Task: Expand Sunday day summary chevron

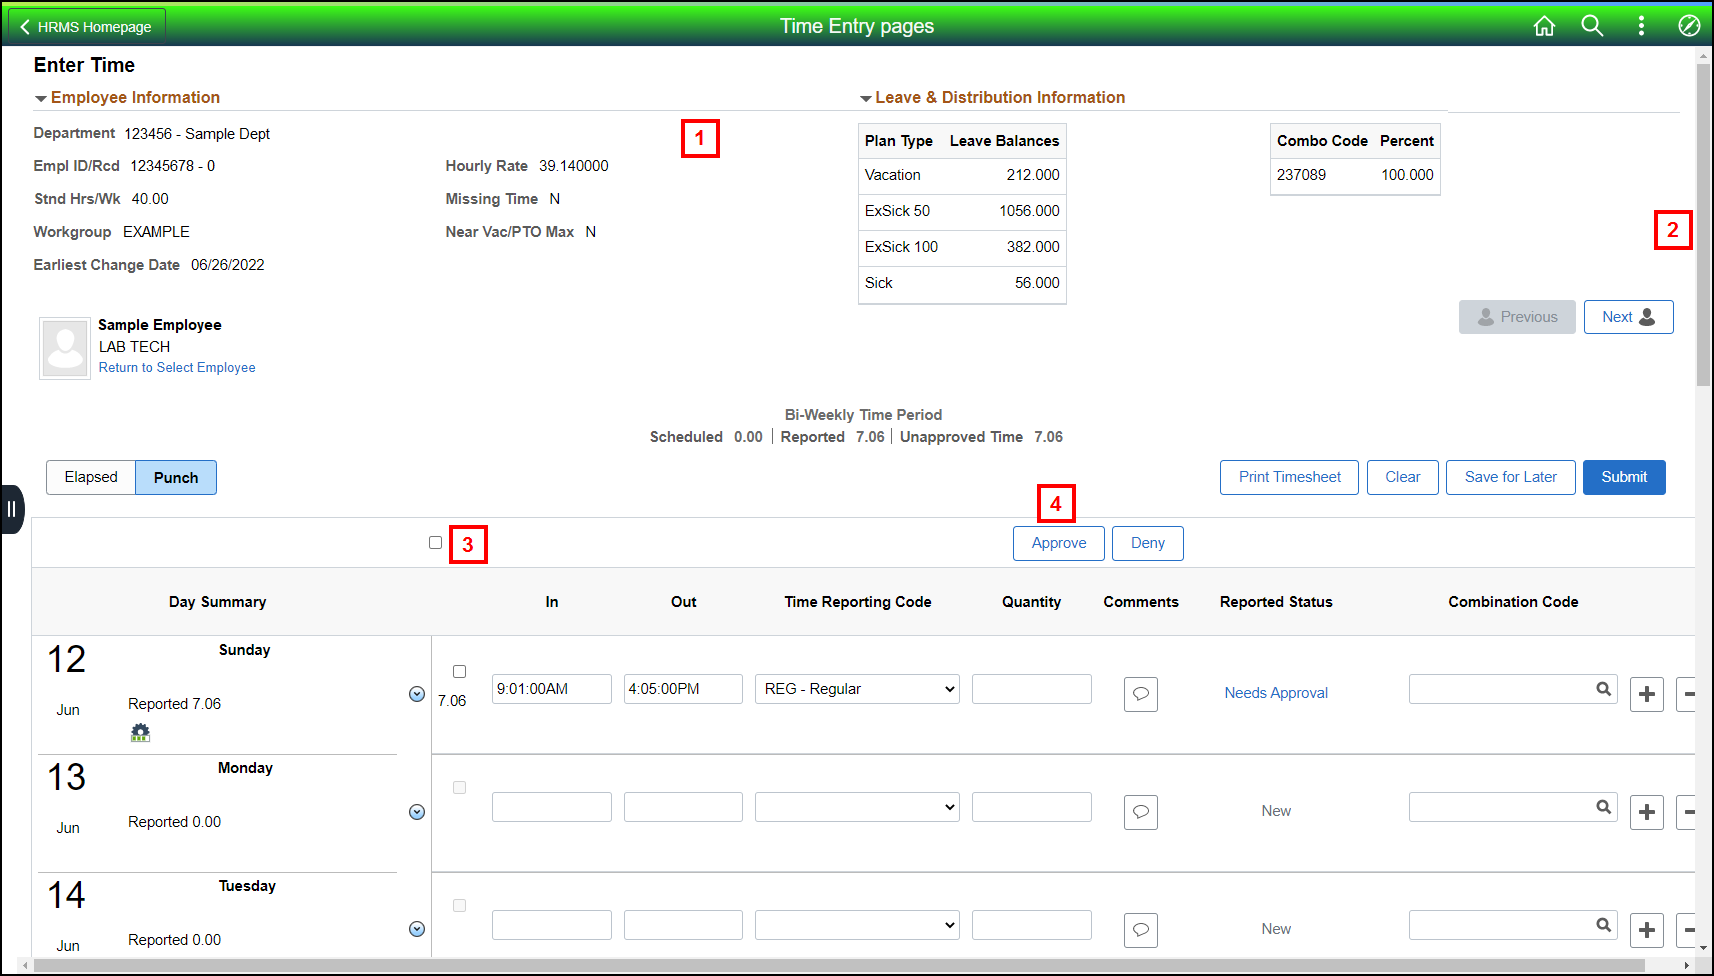Action: coord(417,694)
